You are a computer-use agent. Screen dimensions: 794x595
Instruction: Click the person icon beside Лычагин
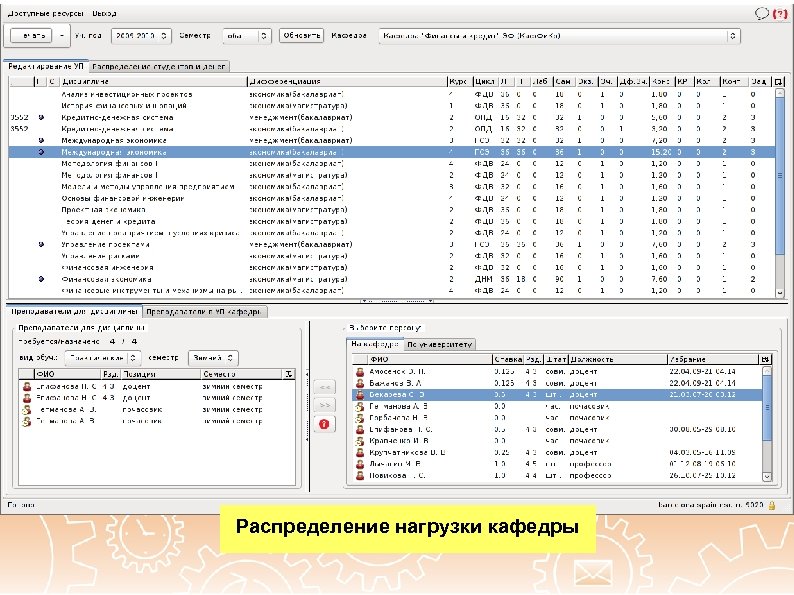[x=360, y=464]
